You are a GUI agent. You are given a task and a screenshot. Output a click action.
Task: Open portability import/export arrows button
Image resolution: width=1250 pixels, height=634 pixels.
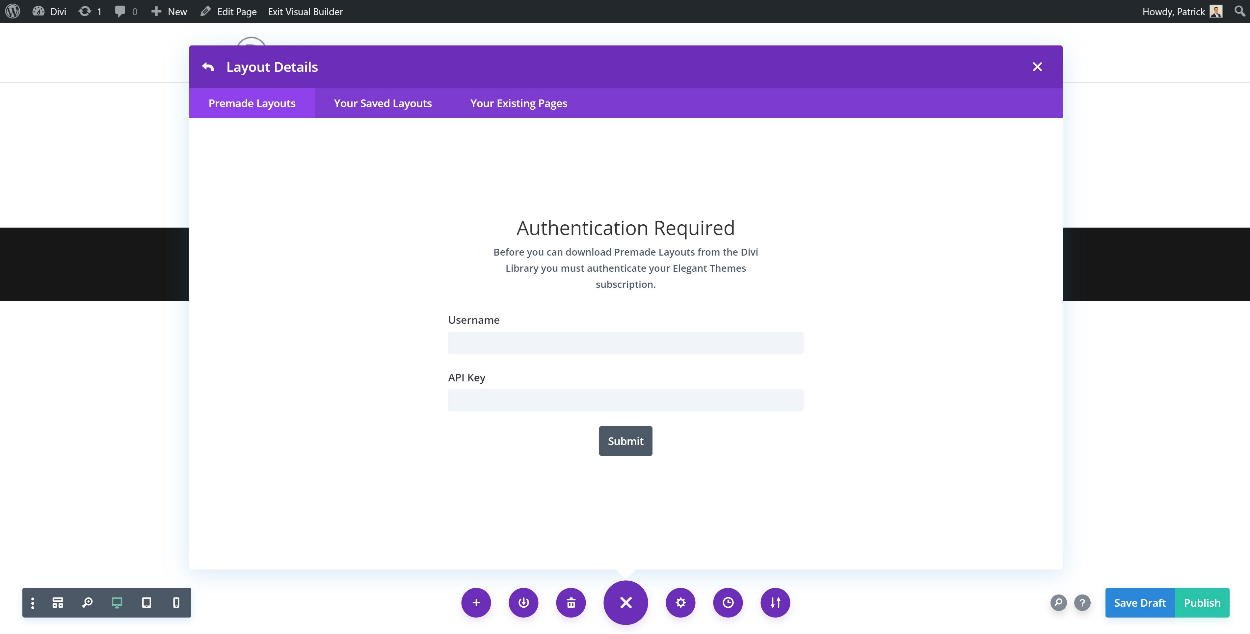(775, 603)
